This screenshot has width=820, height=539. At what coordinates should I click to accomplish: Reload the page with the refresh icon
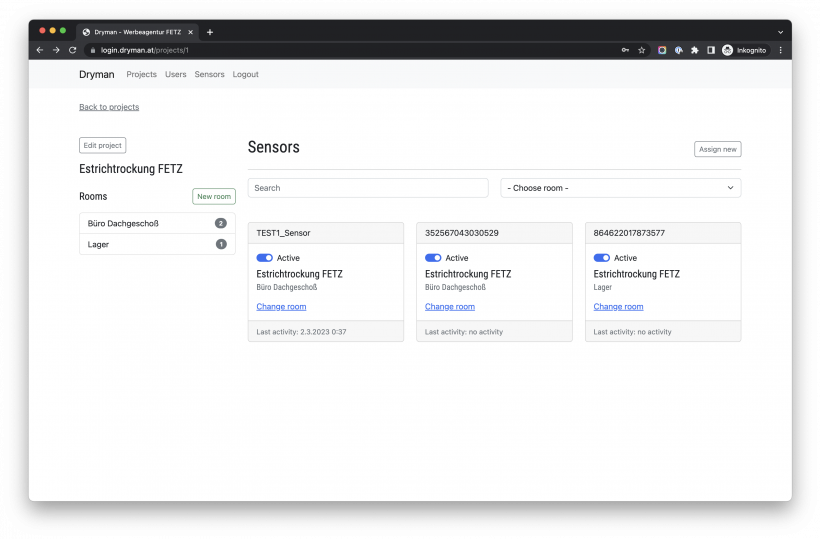tap(72, 49)
